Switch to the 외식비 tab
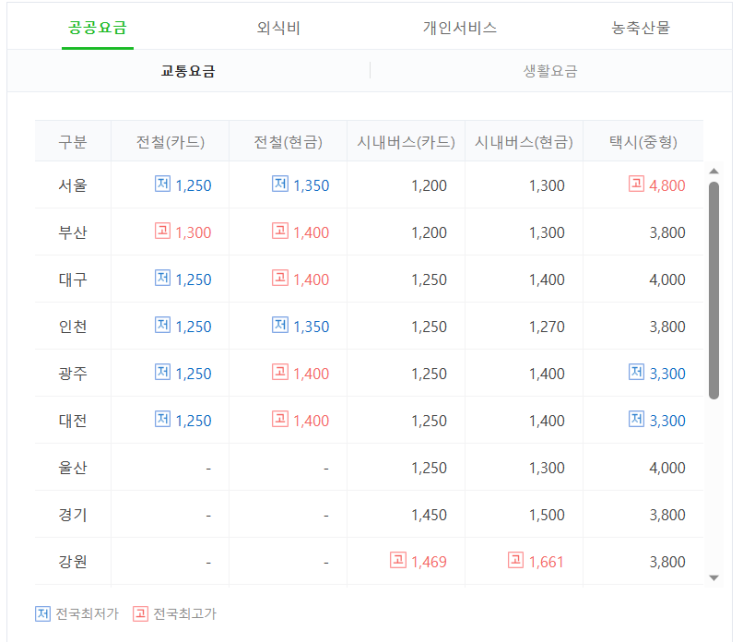 pyautogui.click(x=278, y=28)
